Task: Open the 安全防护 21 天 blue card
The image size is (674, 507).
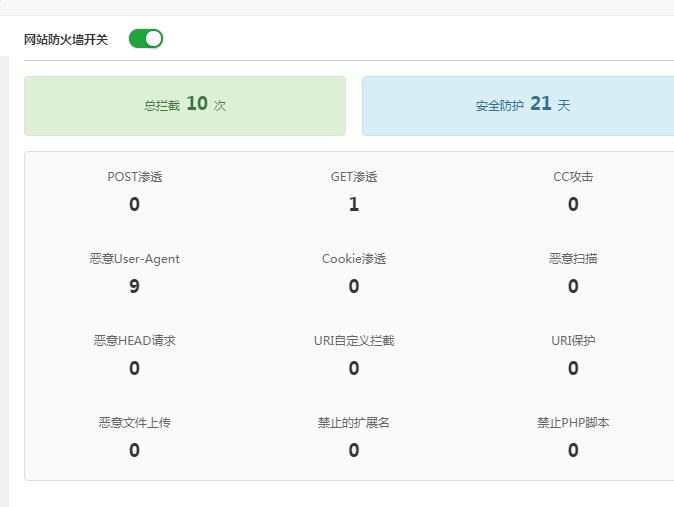Action: (518, 106)
